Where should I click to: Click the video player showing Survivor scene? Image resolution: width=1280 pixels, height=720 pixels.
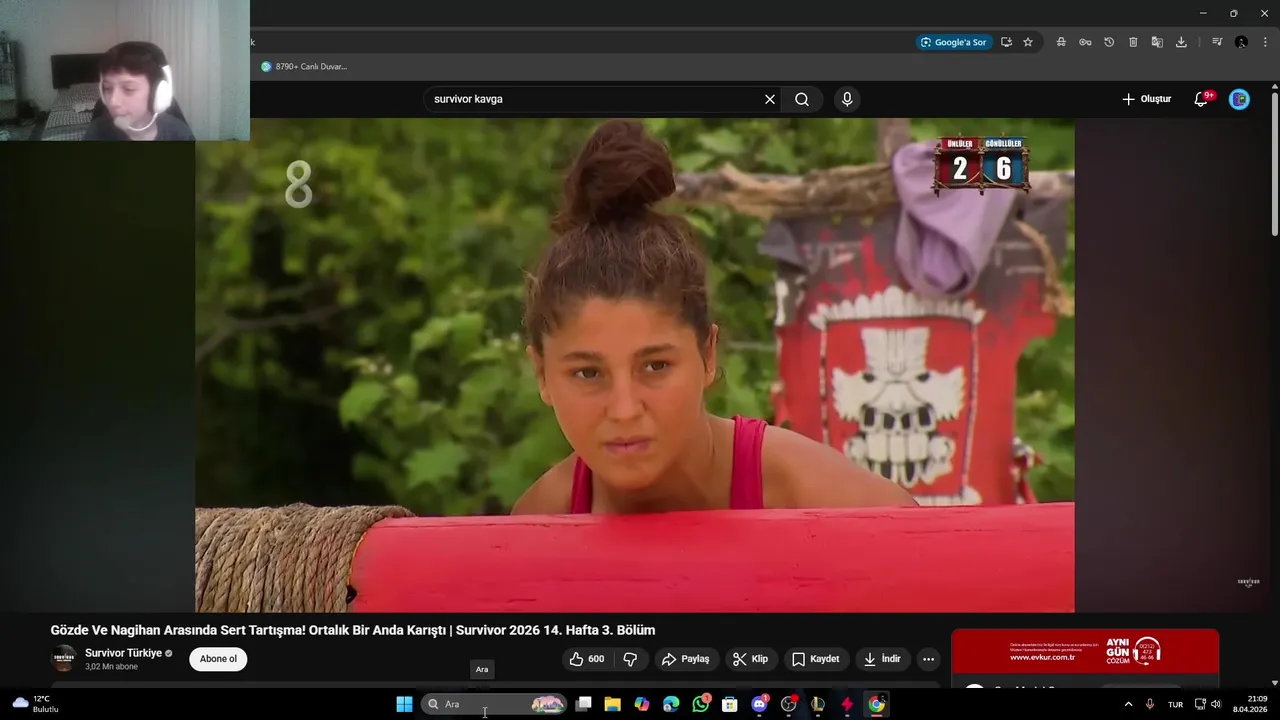[635, 365]
